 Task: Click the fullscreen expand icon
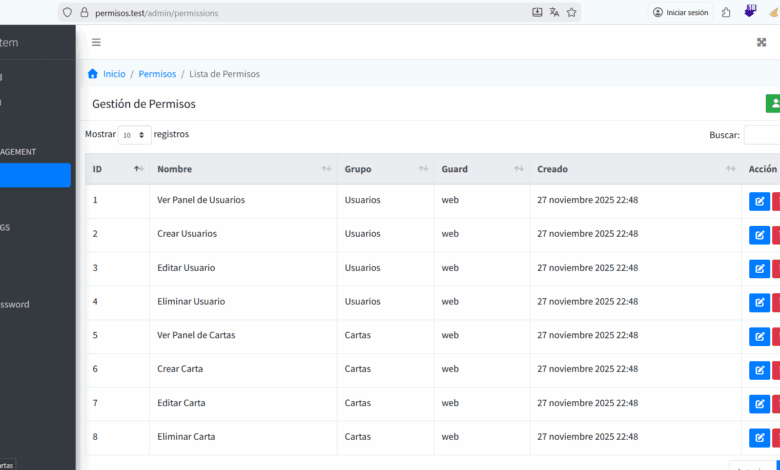point(761,42)
